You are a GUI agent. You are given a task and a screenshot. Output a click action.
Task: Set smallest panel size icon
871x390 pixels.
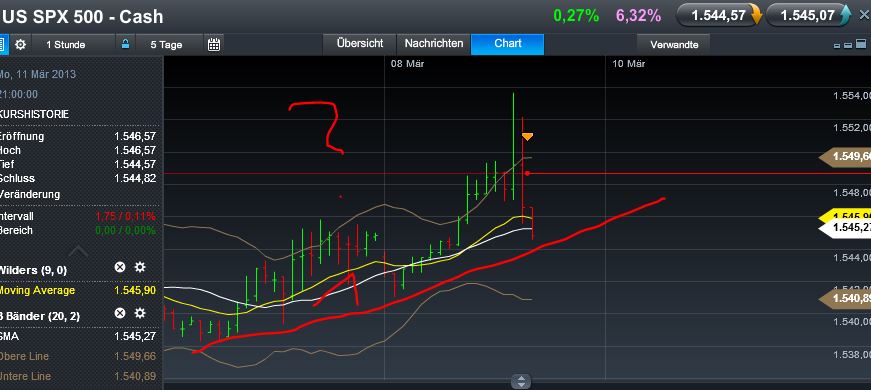(x=837, y=46)
